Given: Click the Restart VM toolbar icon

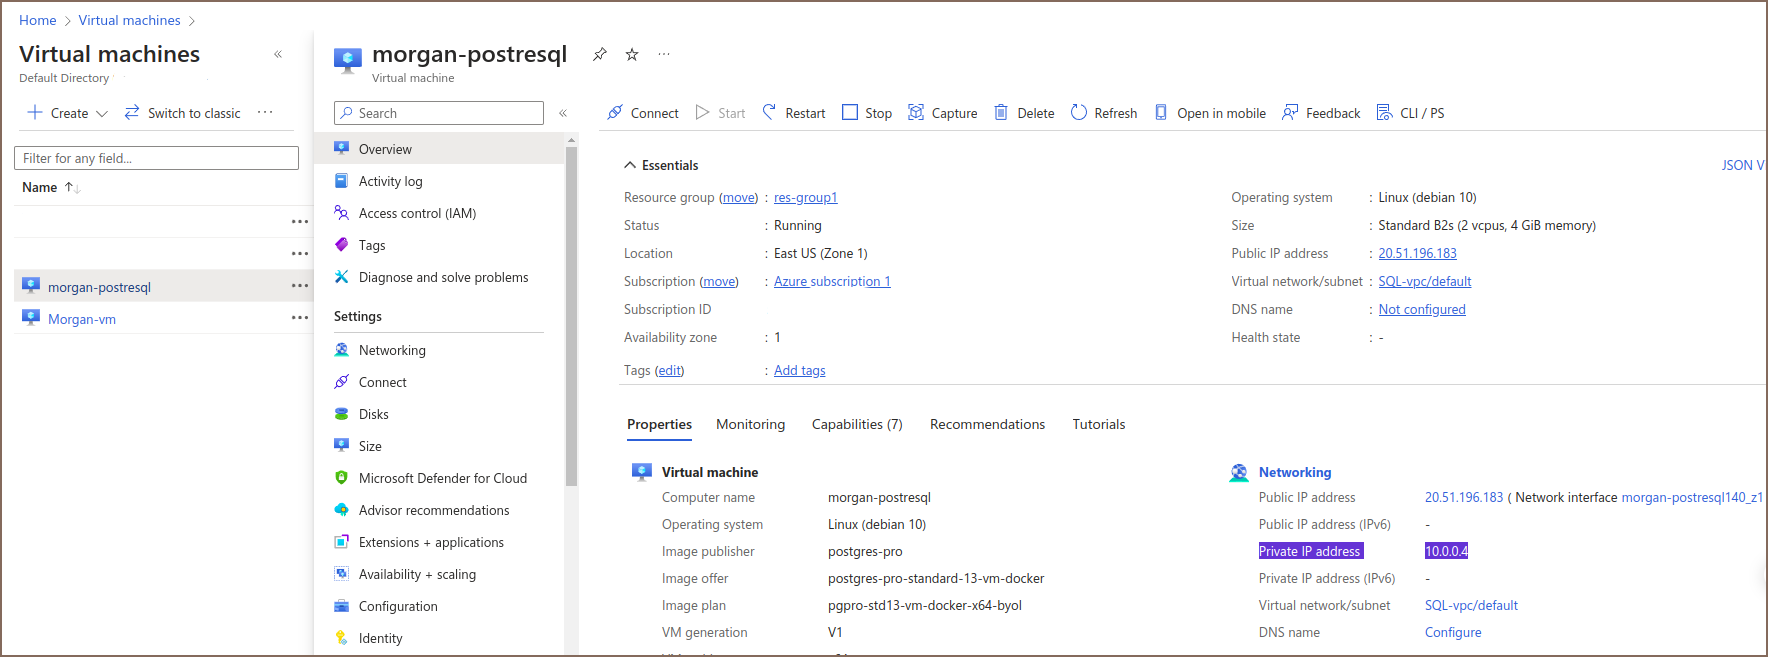Looking at the screenshot, I should (769, 112).
